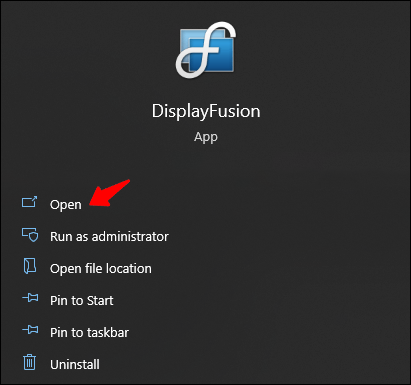
Task: Click the folder icon for Open file location
Action: 30,266
